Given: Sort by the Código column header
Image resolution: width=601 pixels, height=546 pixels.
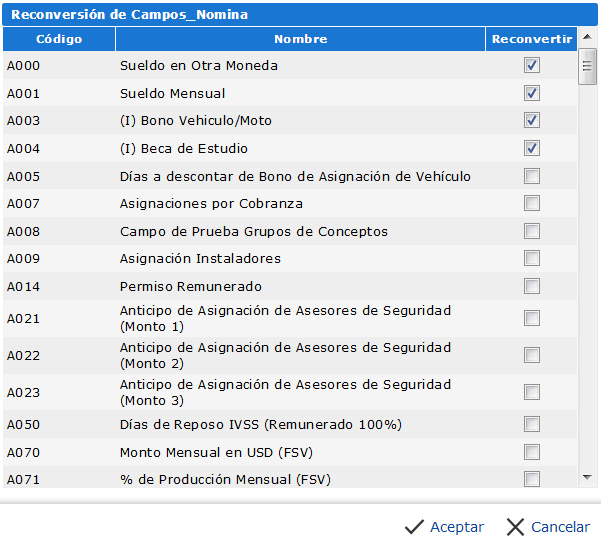Looking at the screenshot, I should point(59,39).
